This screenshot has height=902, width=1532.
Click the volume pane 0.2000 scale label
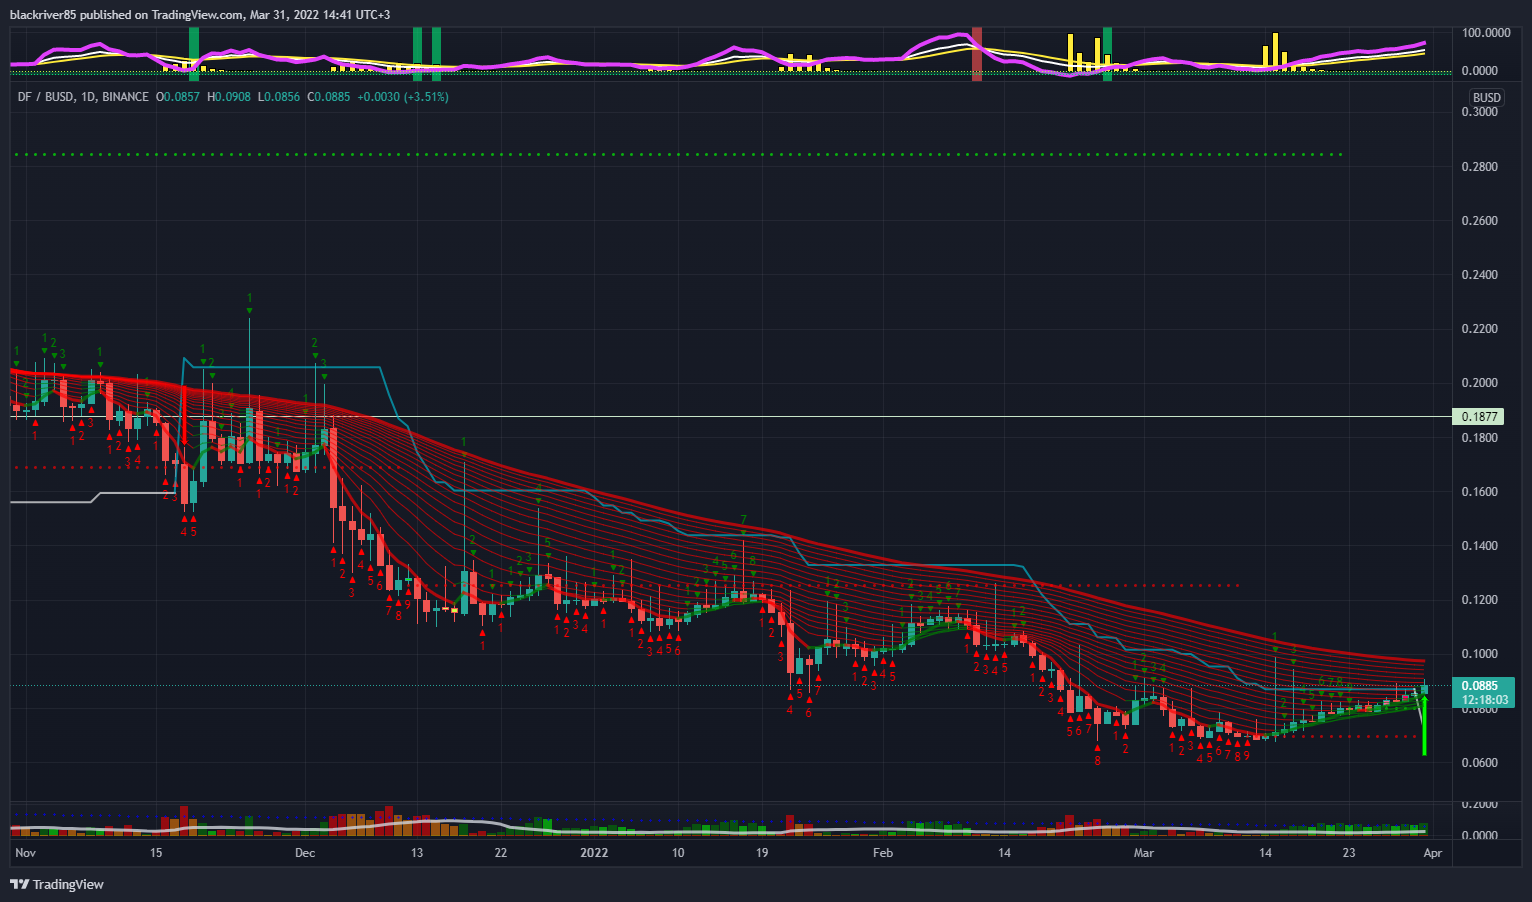tap(1480, 804)
